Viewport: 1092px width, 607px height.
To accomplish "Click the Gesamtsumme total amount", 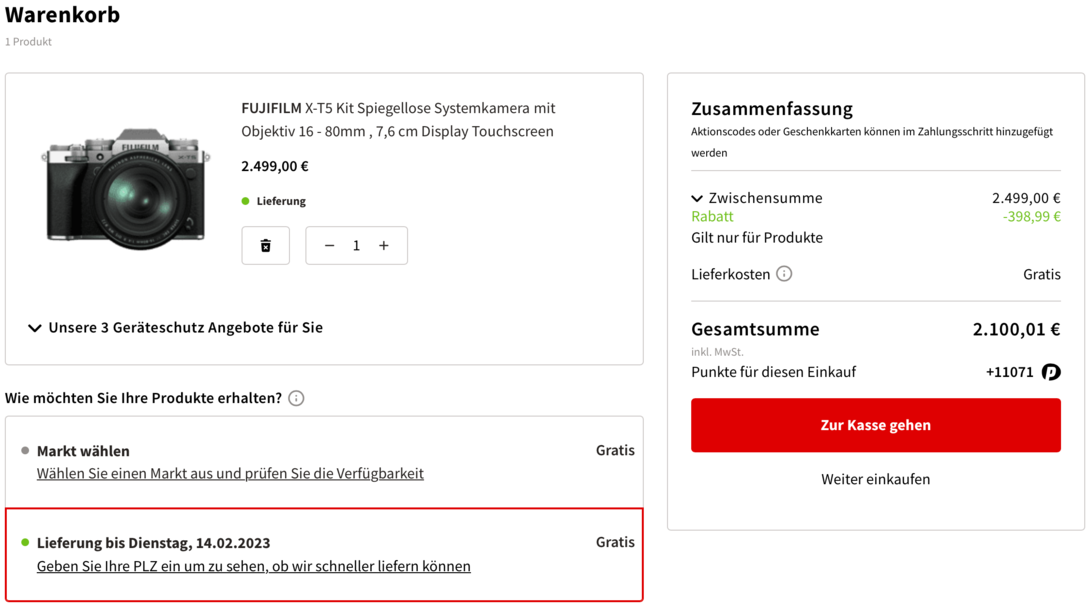I will coord(1016,329).
